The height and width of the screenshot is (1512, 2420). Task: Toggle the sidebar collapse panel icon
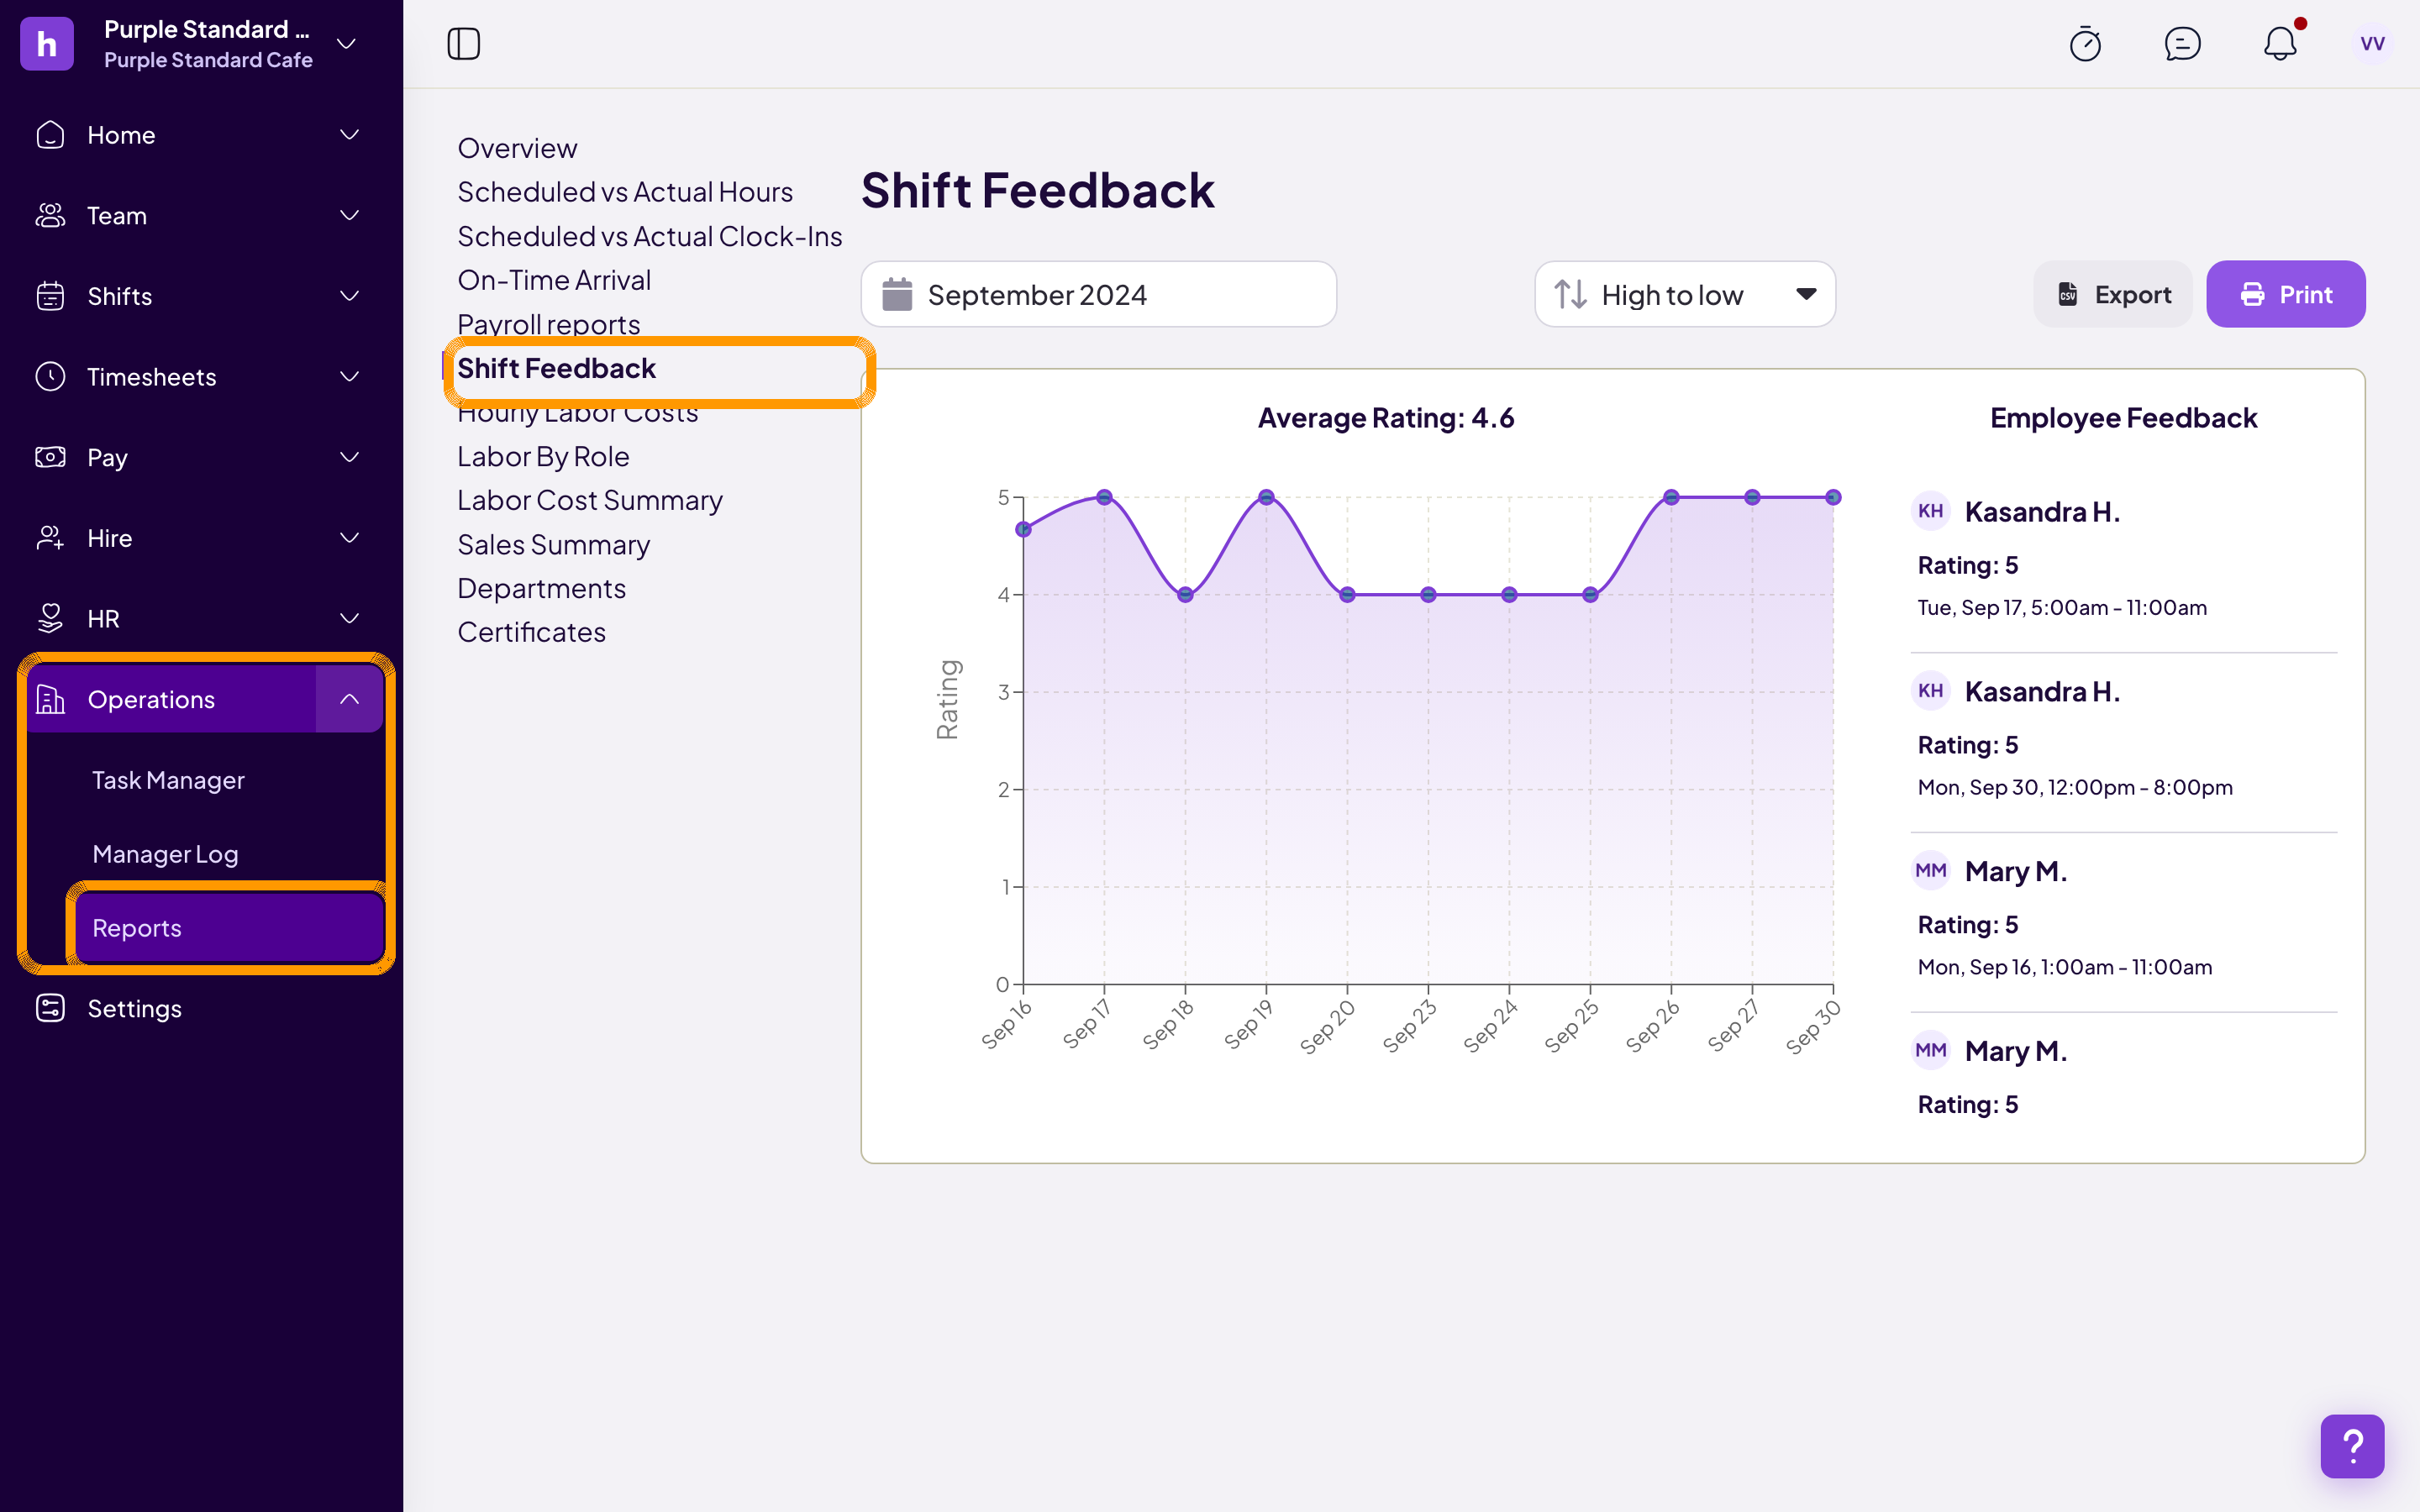463,44
